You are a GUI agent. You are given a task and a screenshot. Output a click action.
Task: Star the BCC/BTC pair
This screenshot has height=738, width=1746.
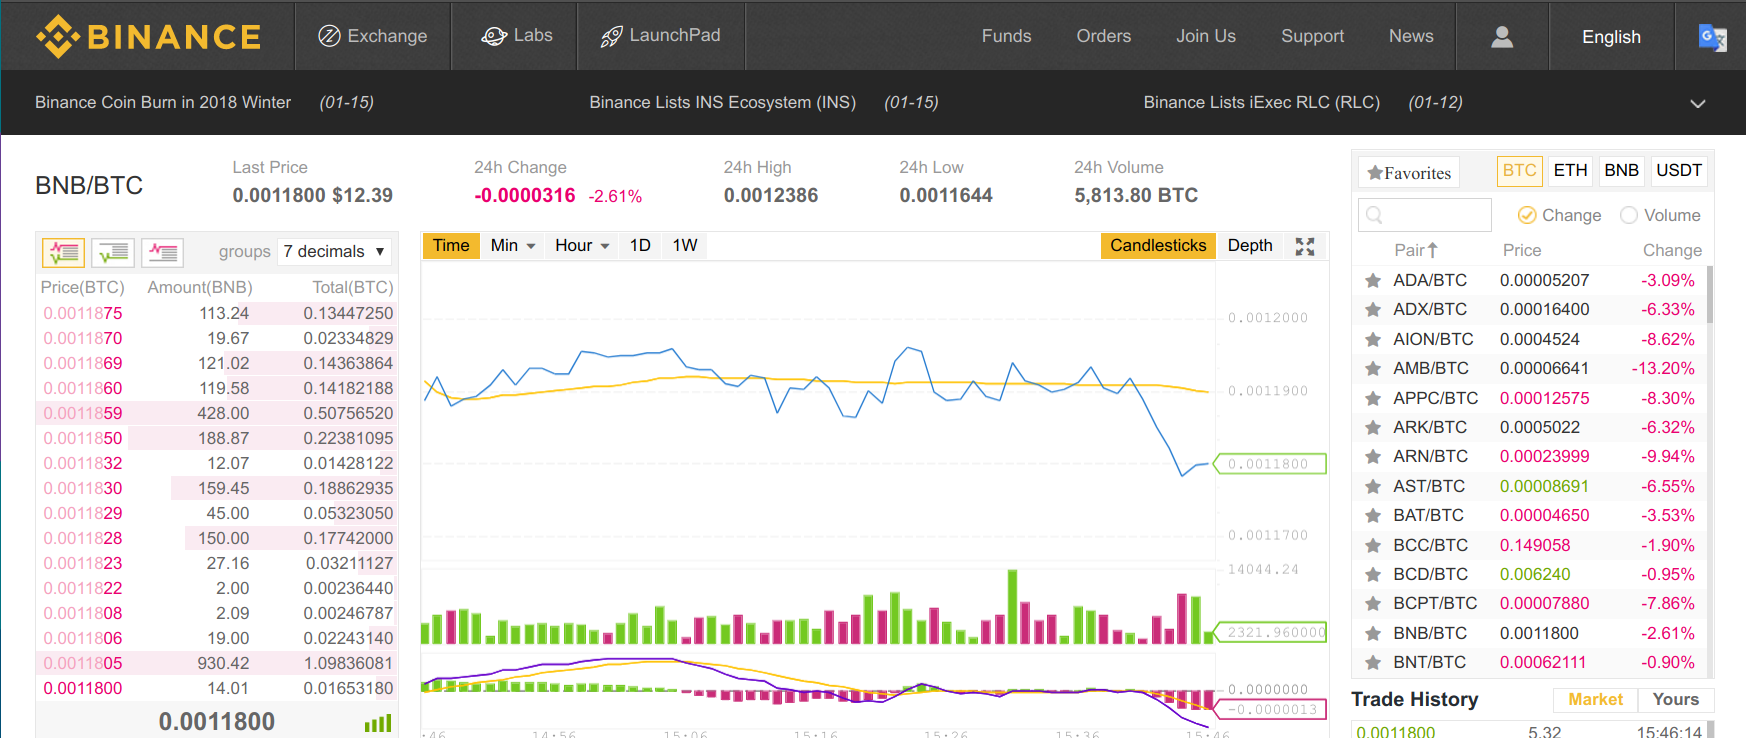[1373, 546]
